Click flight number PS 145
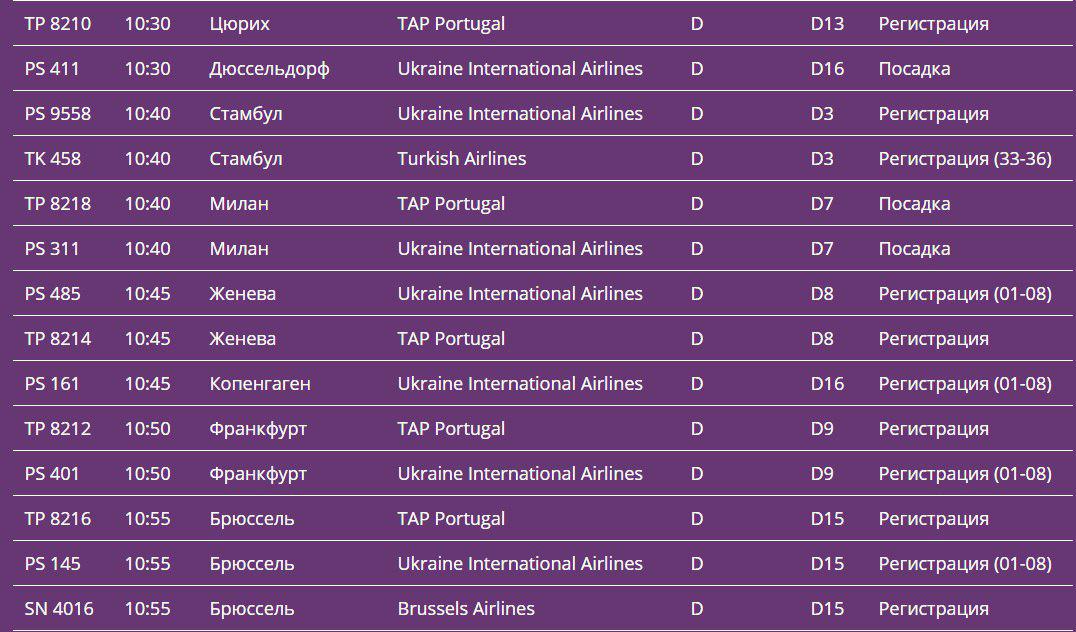 [52, 564]
